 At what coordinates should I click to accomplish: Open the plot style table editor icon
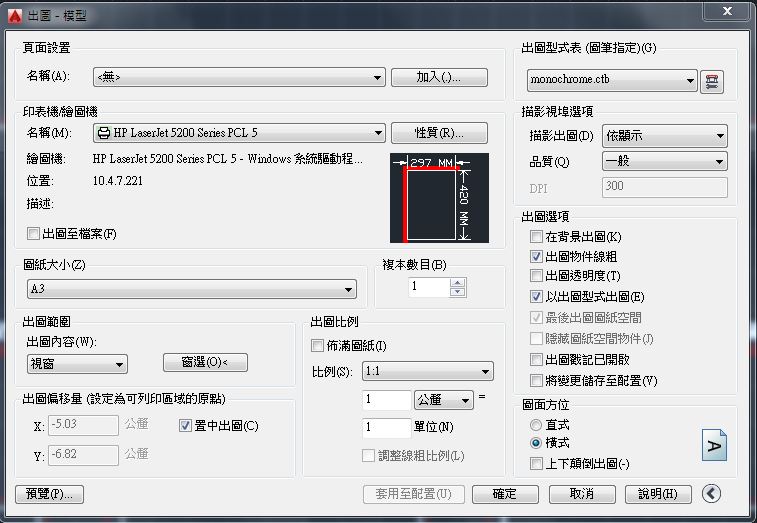click(712, 81)
